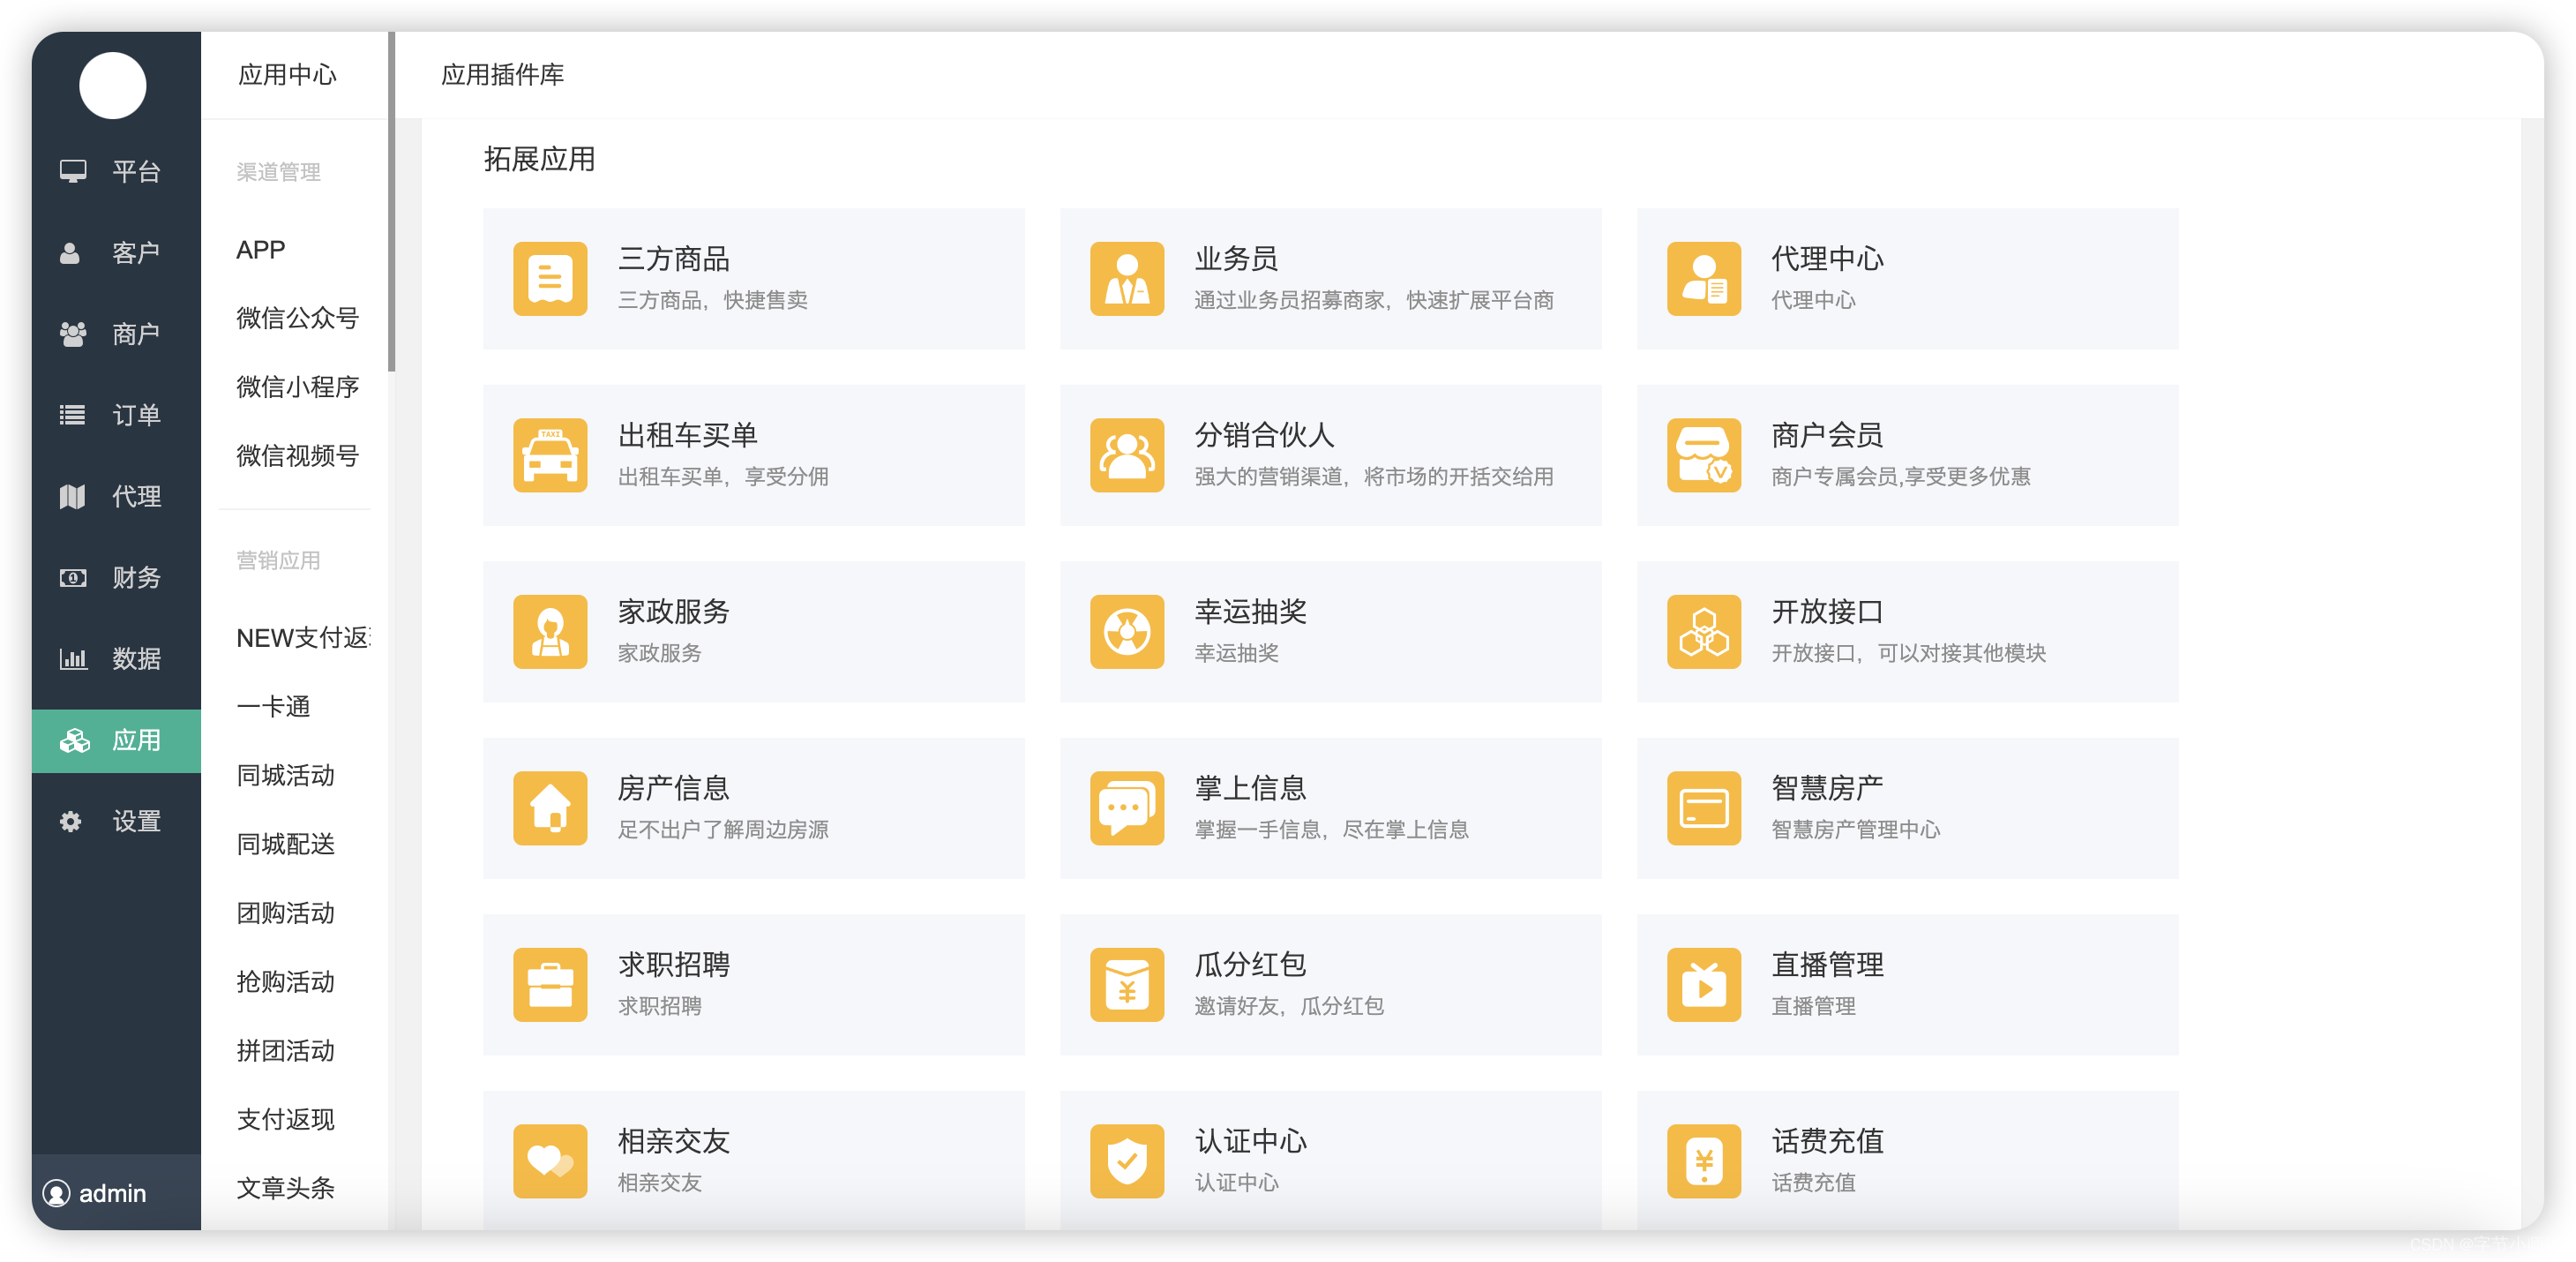The height and width of the screenshot is (1262, 2576).
Task: Click the cubes icon beside 应用
Action: tap(74, 741)
